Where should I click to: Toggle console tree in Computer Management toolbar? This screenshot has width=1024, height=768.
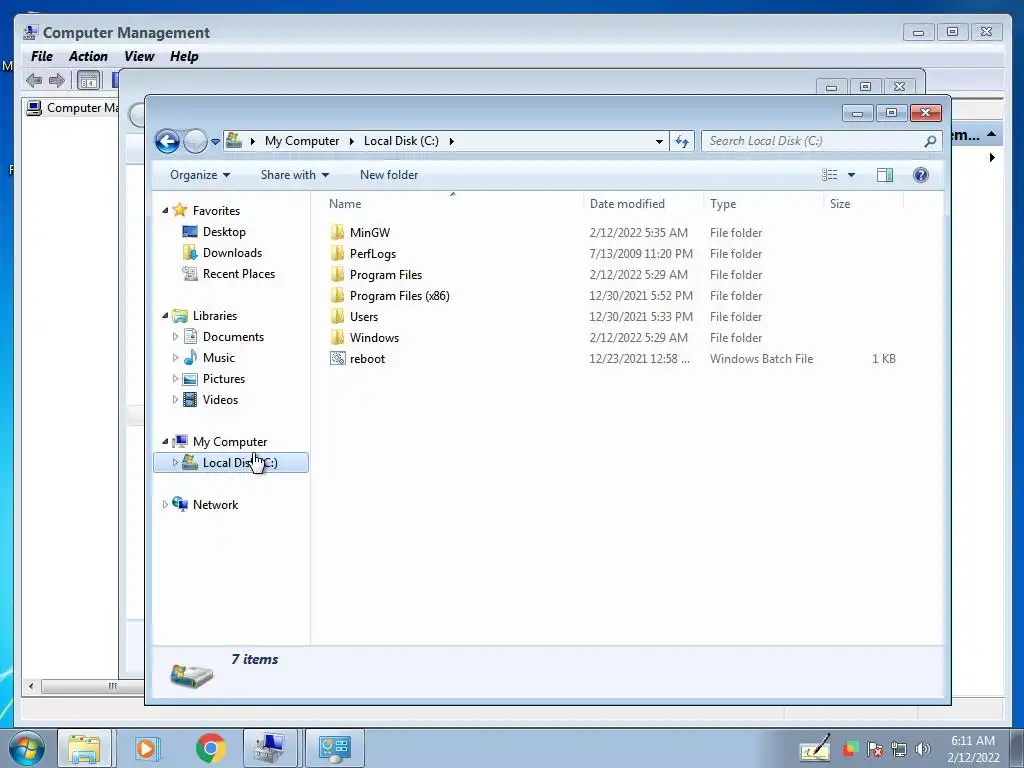[x=88, y=81]
